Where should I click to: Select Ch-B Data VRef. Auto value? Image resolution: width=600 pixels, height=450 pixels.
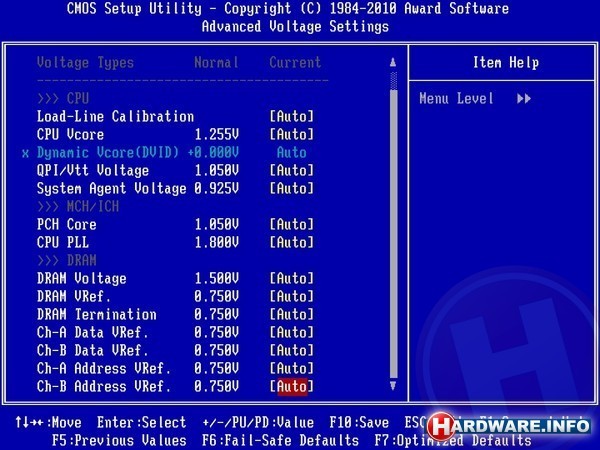click(x=292, y=350)
